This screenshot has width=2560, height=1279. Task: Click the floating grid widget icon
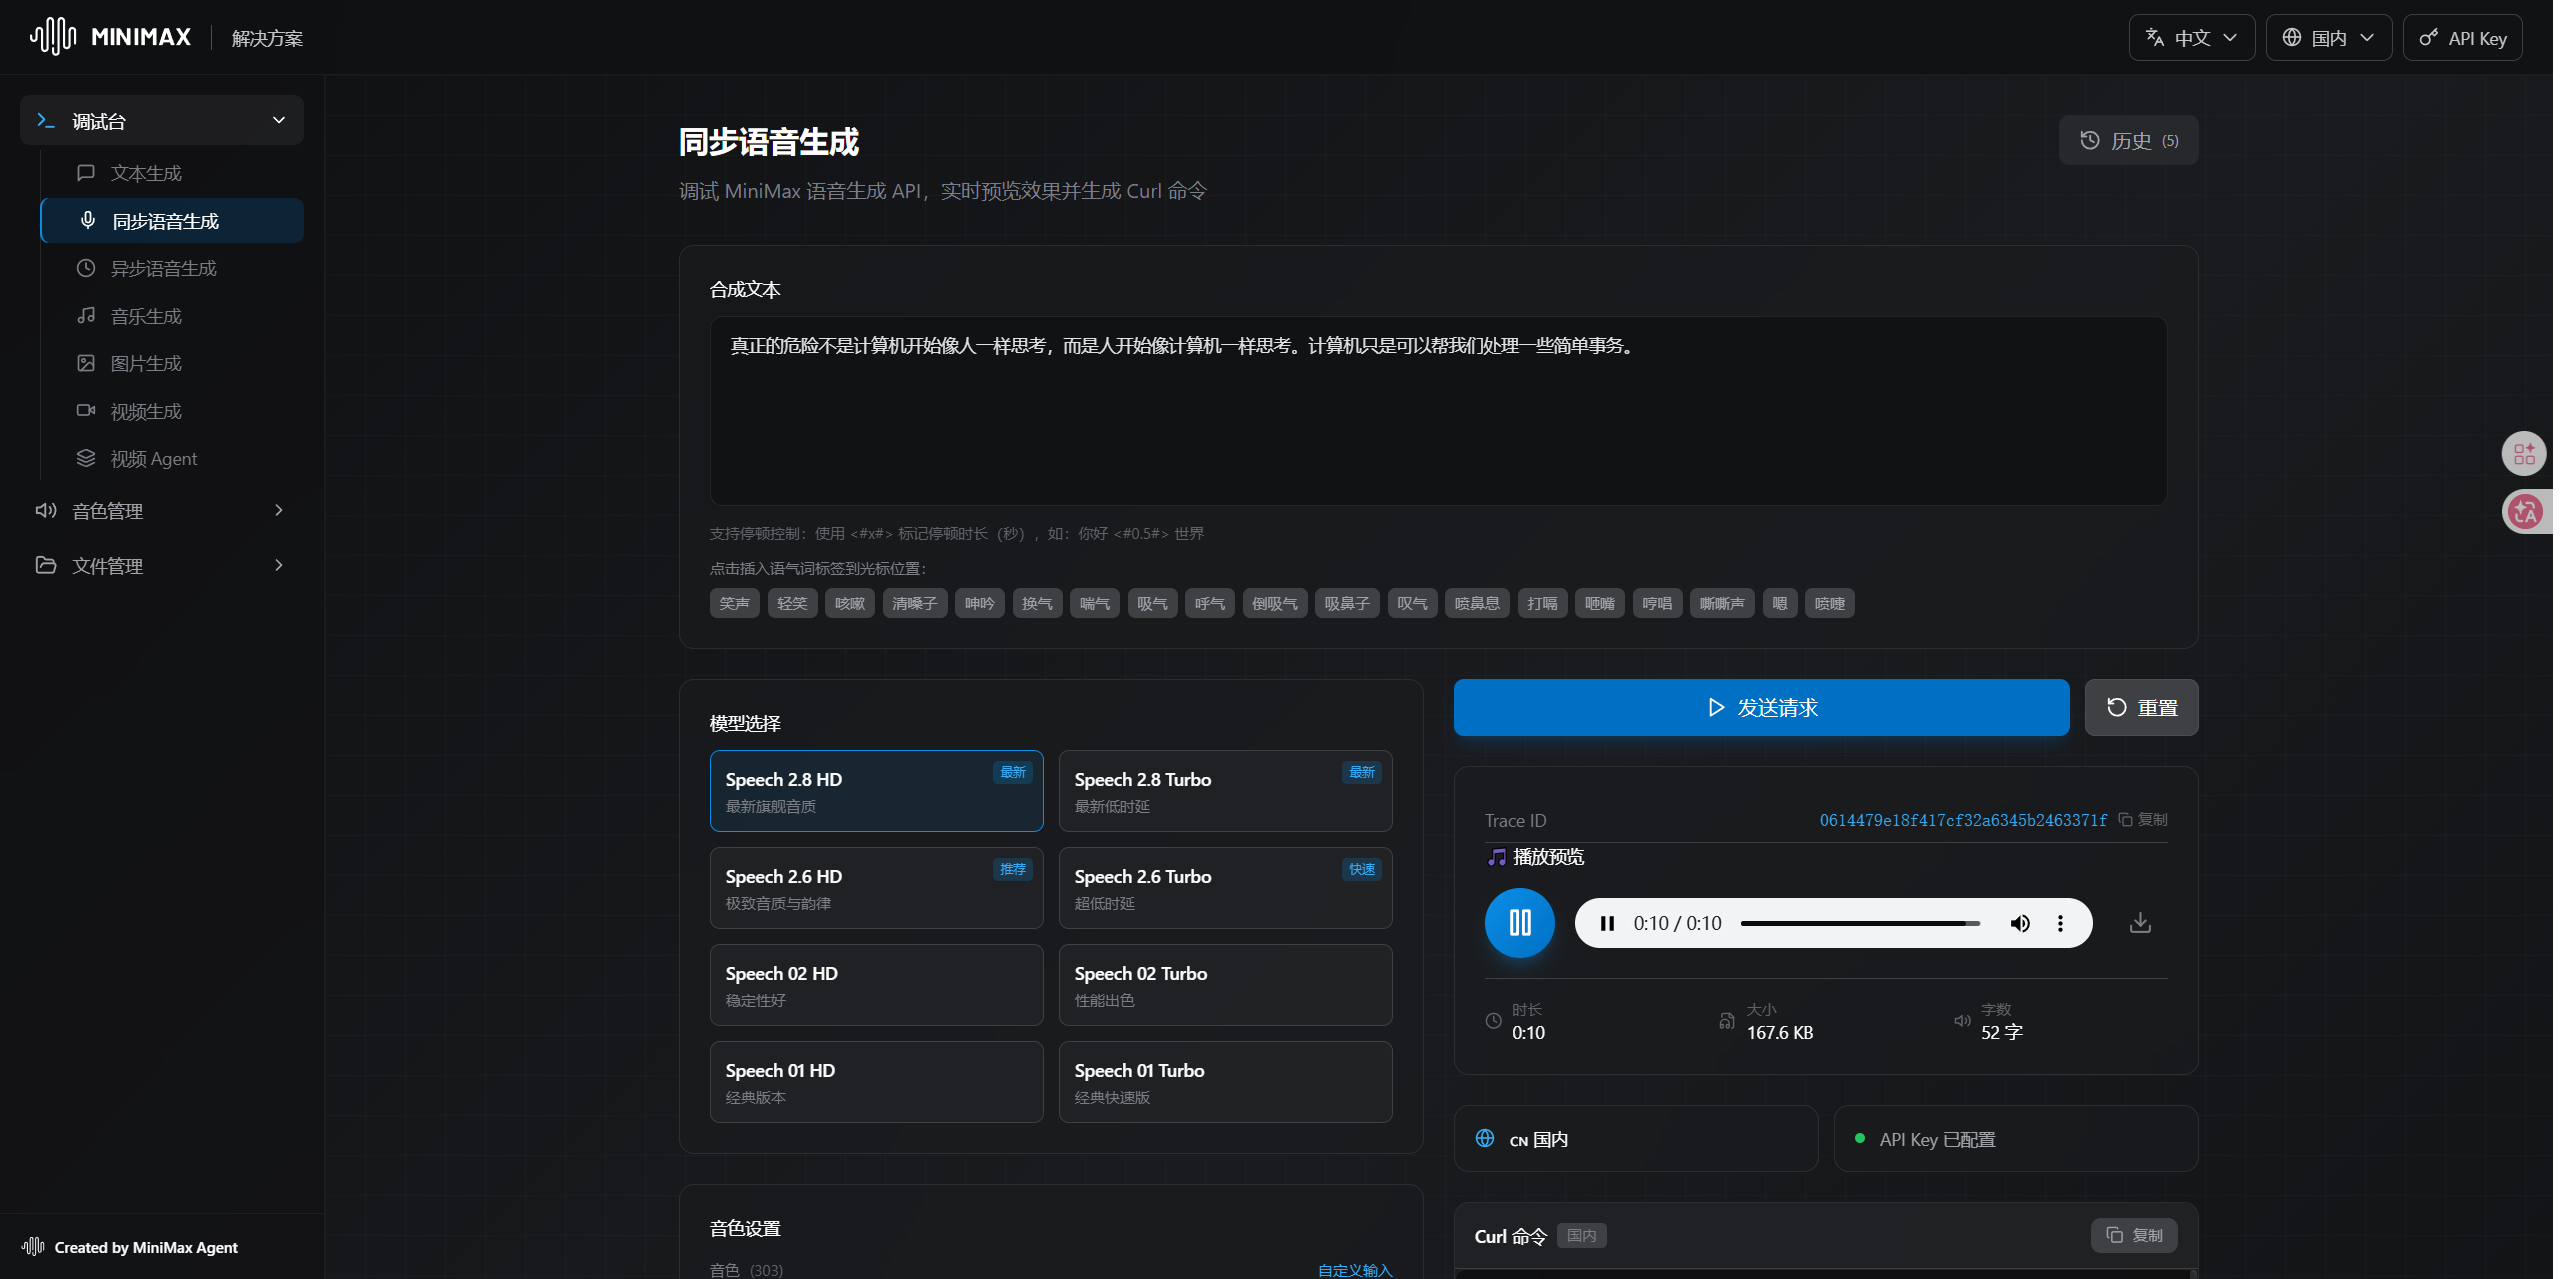click(x=2524, y=454)
